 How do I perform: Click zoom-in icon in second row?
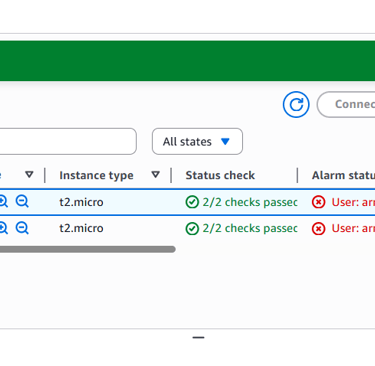pyautogui.click(x=3, y=228)
